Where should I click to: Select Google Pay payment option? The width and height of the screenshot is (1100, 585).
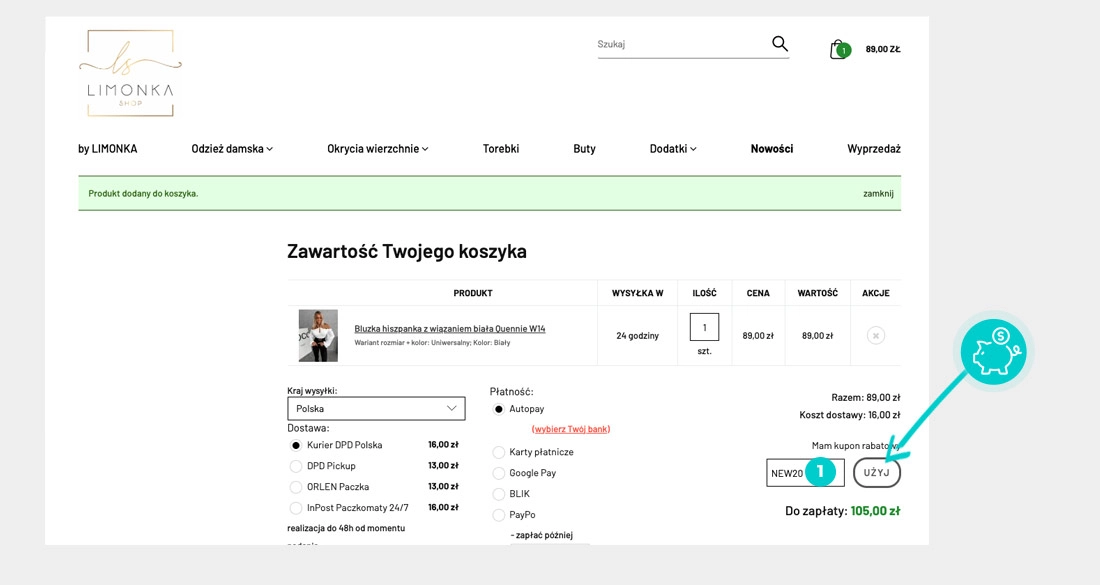click(x=499, y=473)
